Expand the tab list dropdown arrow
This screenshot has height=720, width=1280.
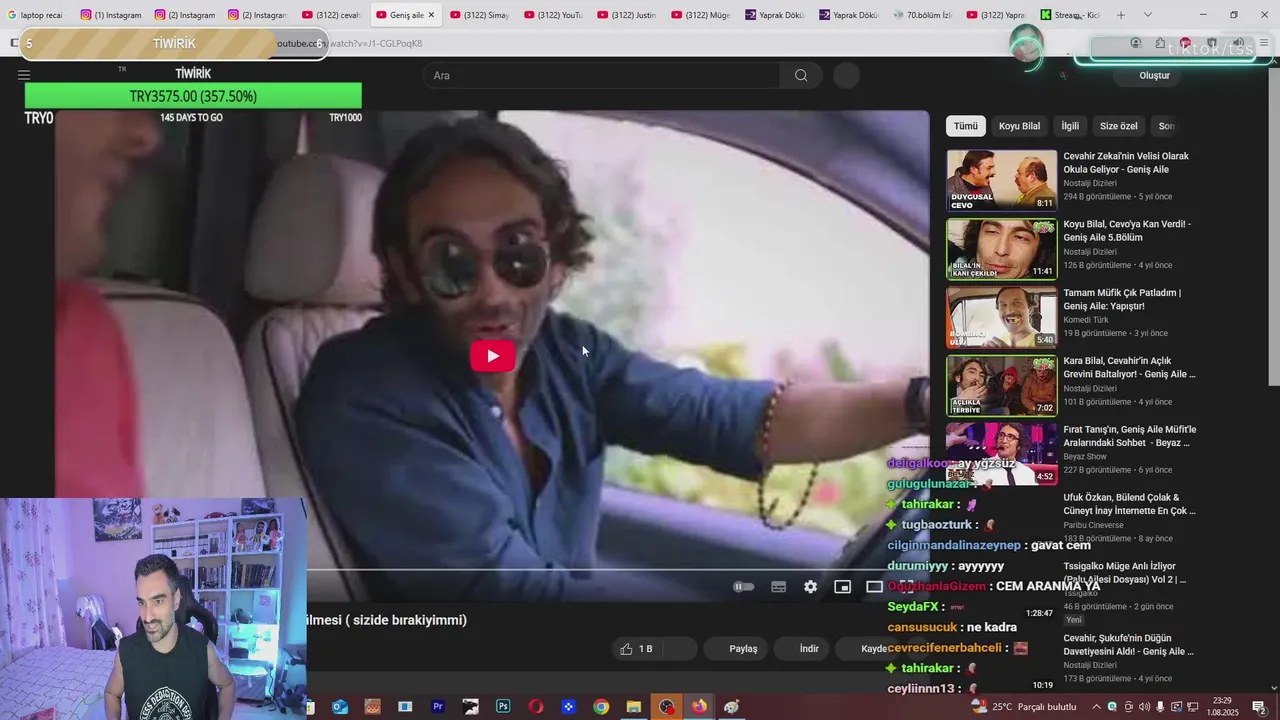click(x=1147, y=15)
